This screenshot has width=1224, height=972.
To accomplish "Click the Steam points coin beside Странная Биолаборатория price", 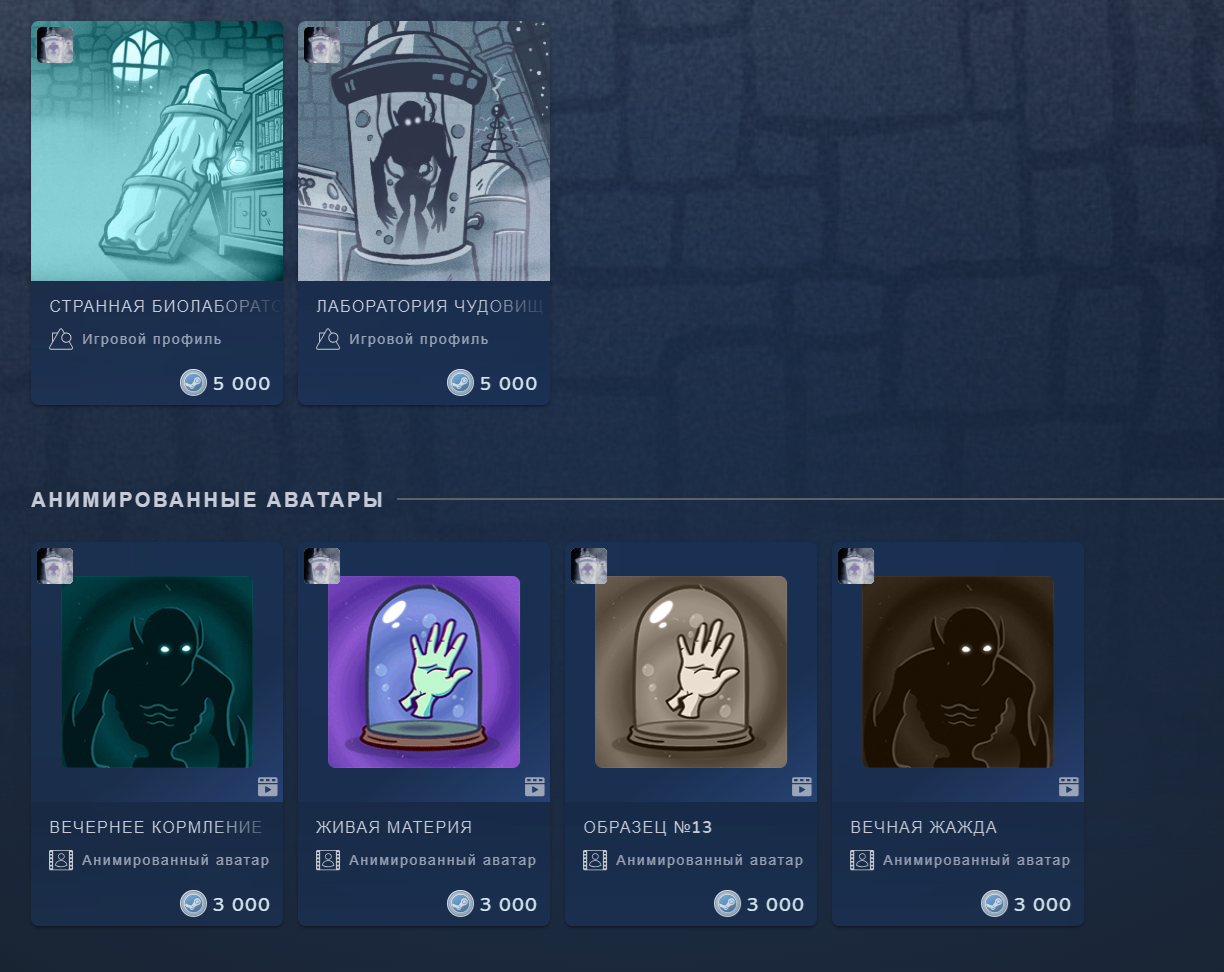I will click(x=193, y=383).
